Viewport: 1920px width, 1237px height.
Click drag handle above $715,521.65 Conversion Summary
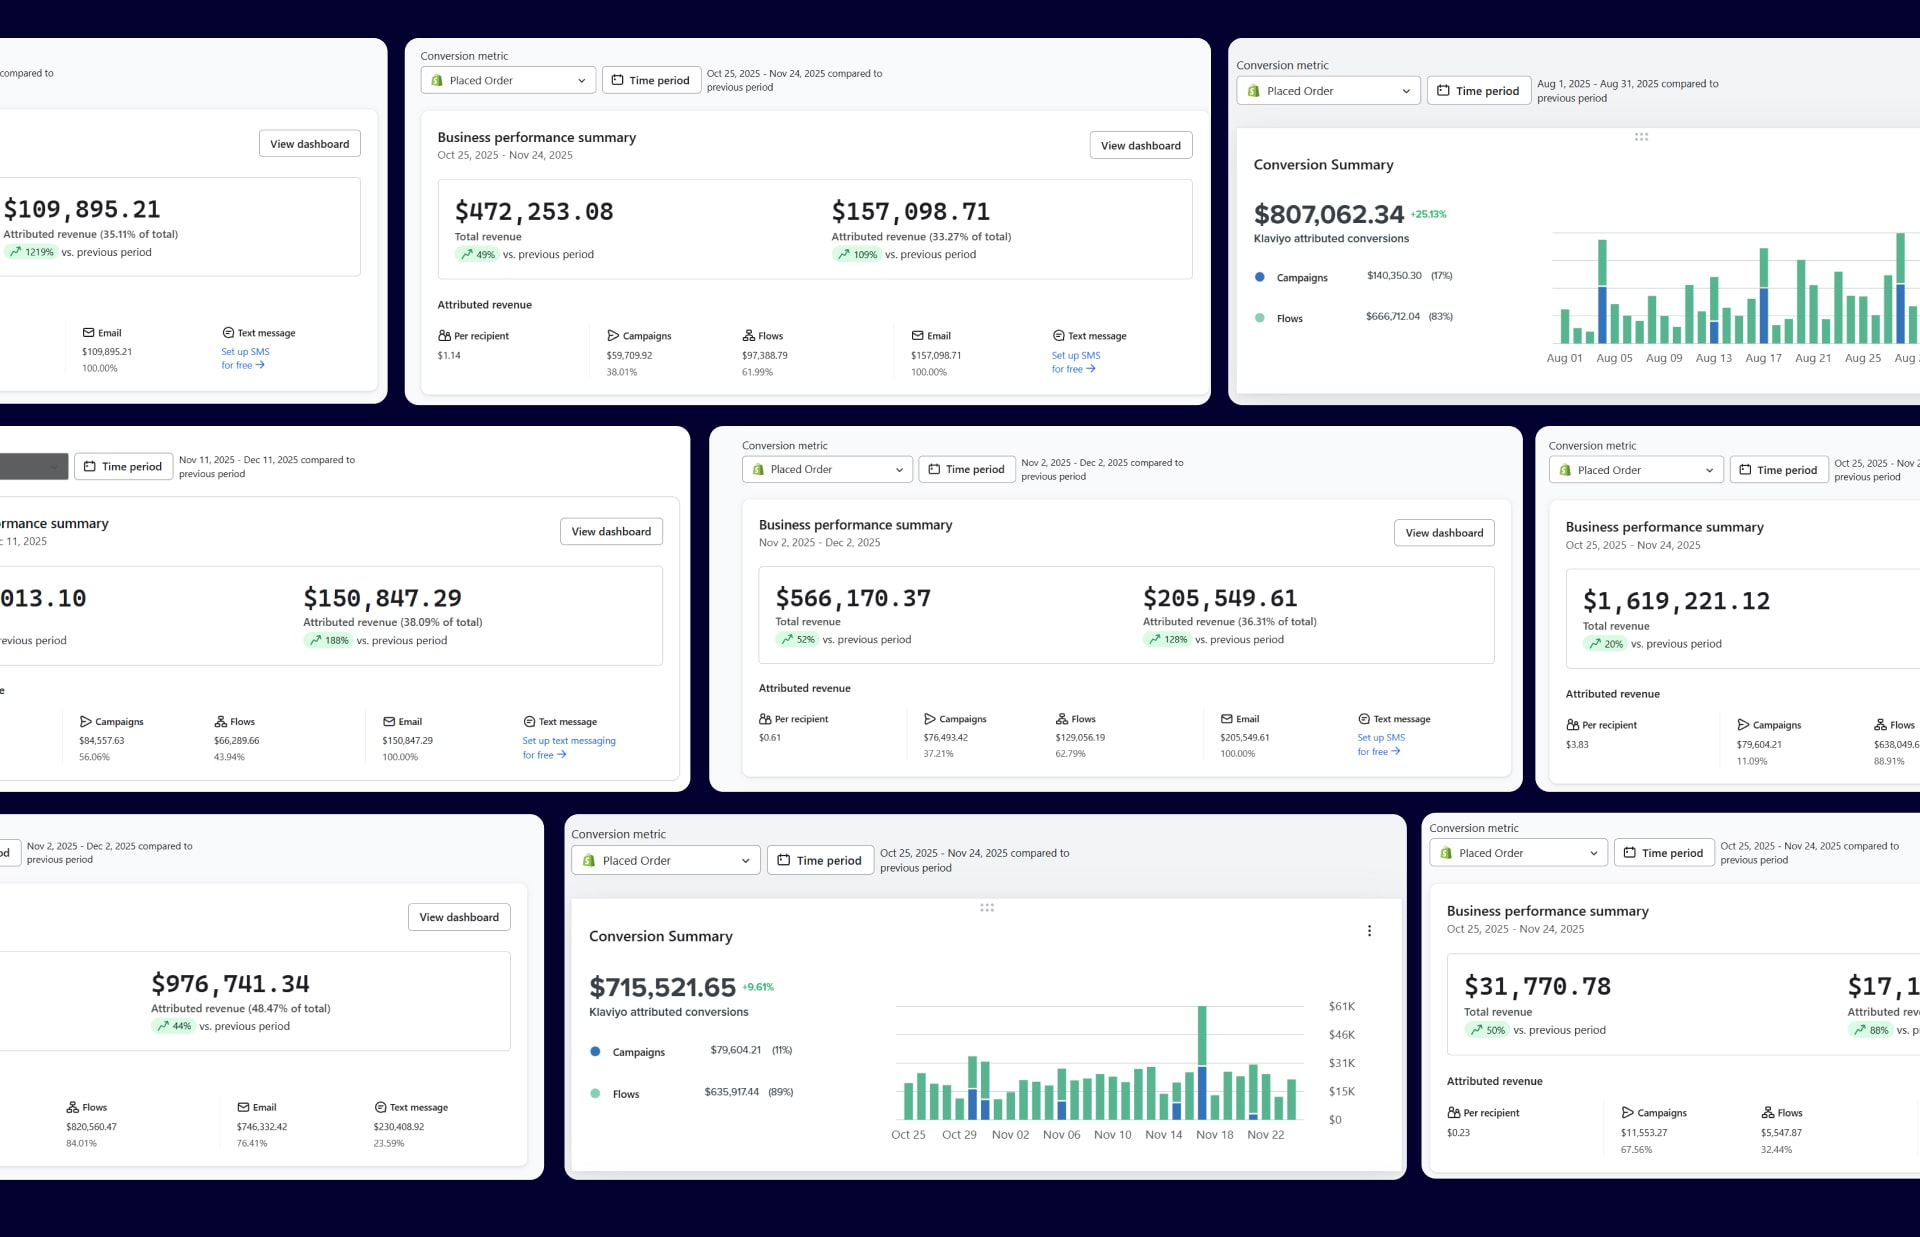point(987,908)
